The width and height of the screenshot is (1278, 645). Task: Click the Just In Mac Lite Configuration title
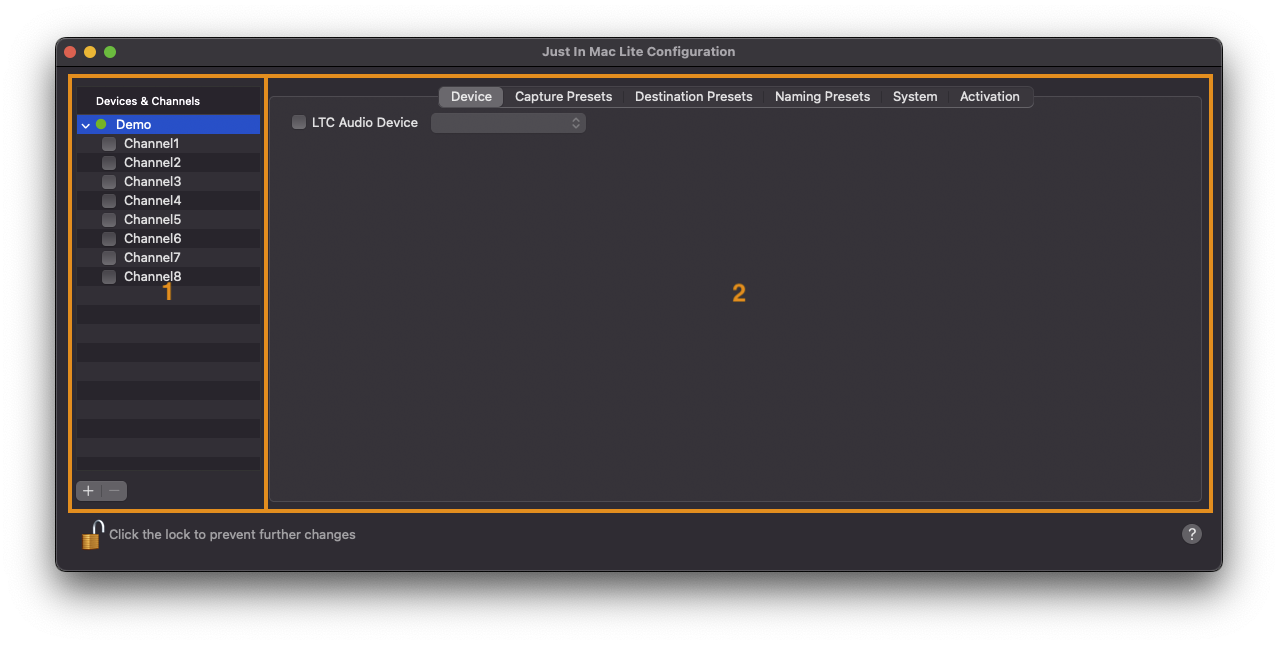[638, 51]
